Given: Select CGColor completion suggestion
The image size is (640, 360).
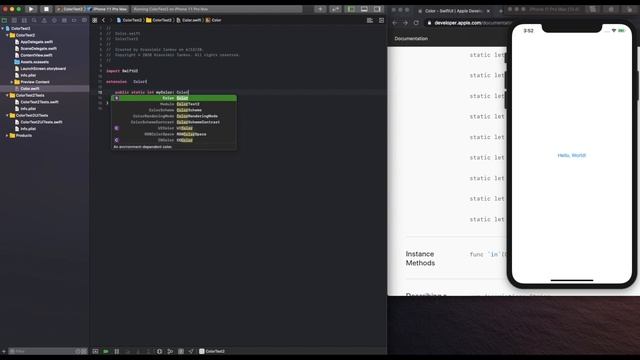Looking at the screenshot, I should pyautogui.click(x=174, y=140).
